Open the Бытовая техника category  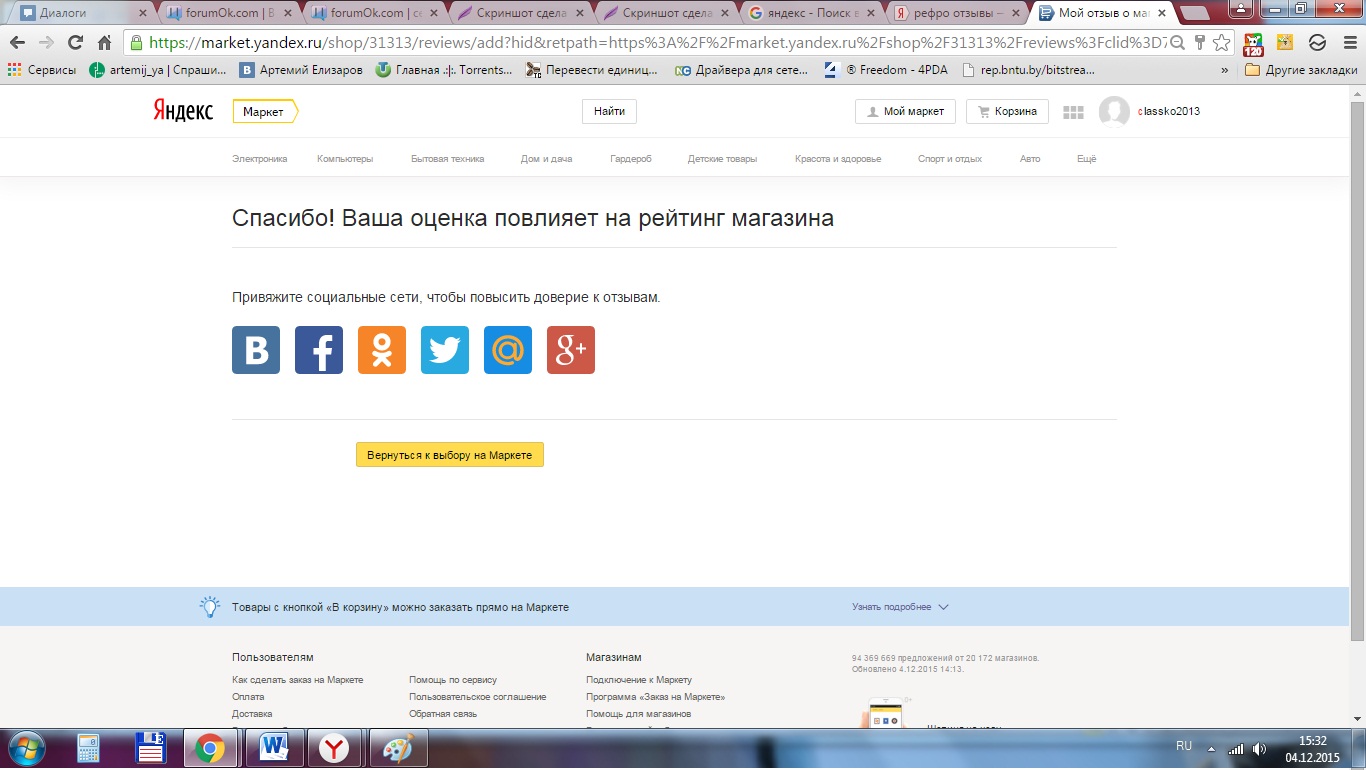(x=447, y=159)
